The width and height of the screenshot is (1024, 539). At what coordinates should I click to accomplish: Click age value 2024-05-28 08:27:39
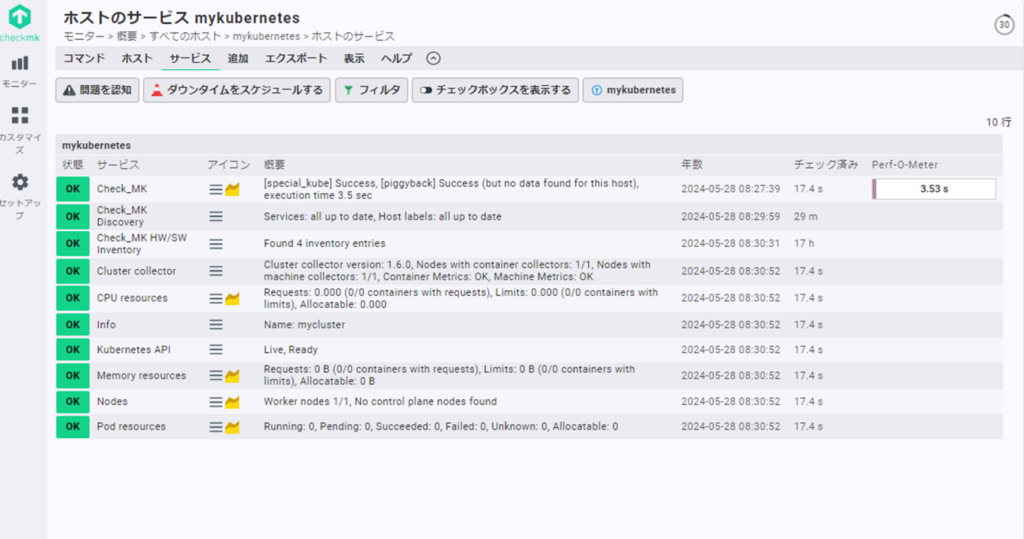click(731, 189)
